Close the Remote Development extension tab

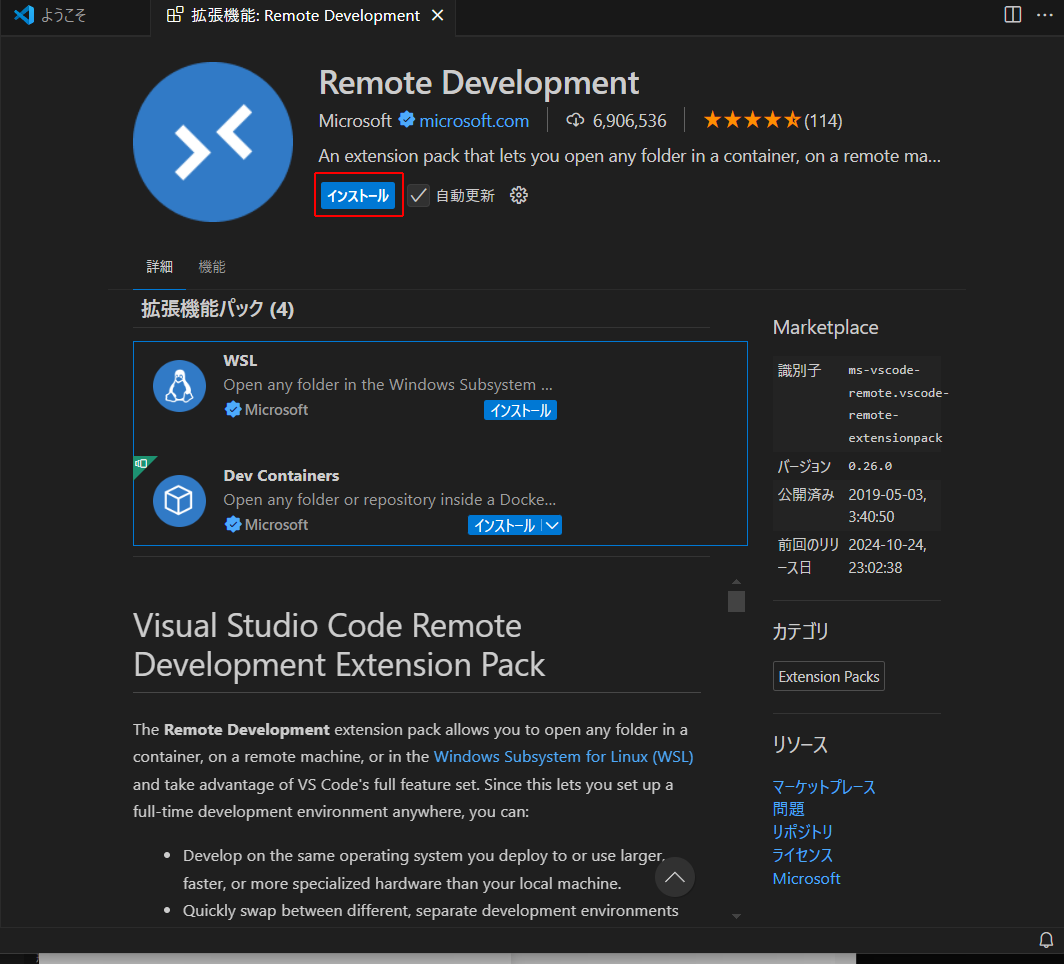click(438, 15)
